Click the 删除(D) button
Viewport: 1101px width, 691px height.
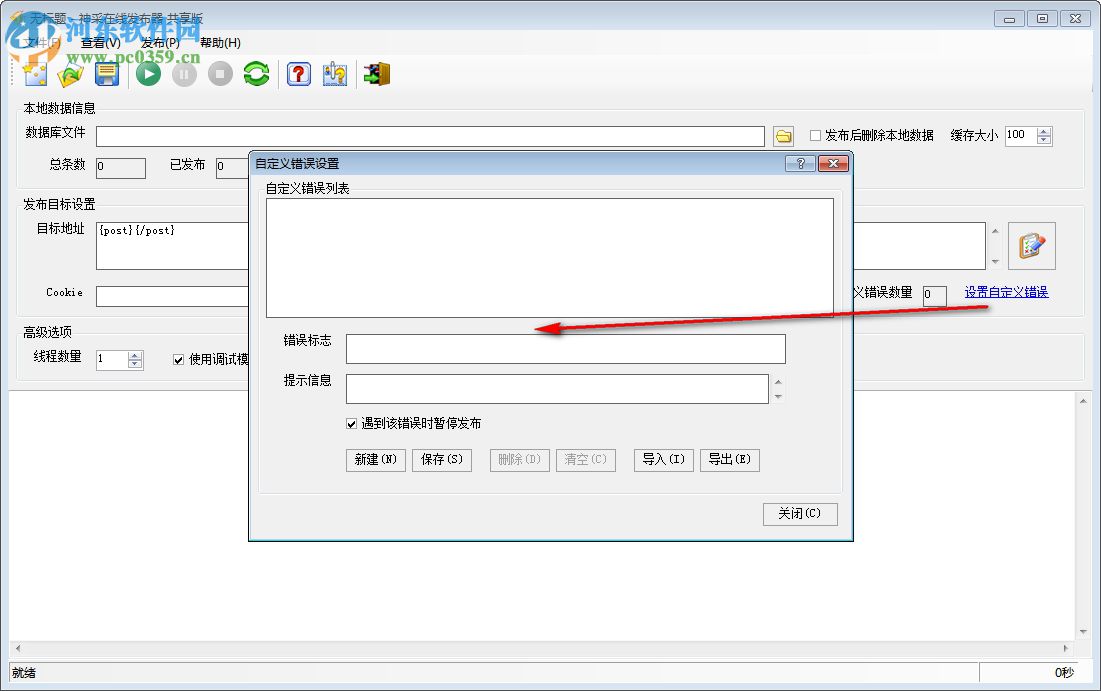(520, 460)
